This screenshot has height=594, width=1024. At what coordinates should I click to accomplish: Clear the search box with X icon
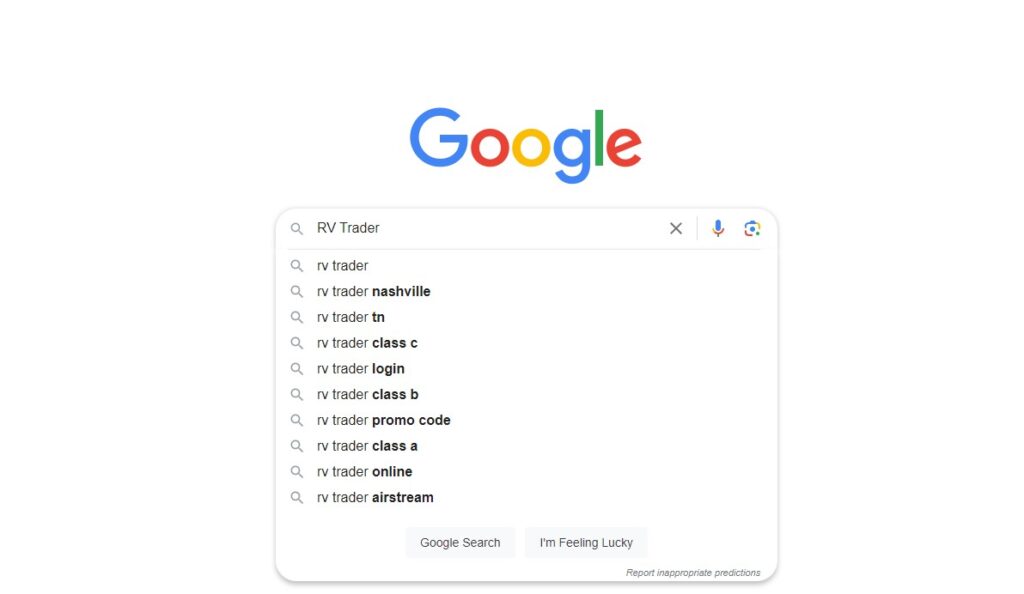[x=676, y=228]
